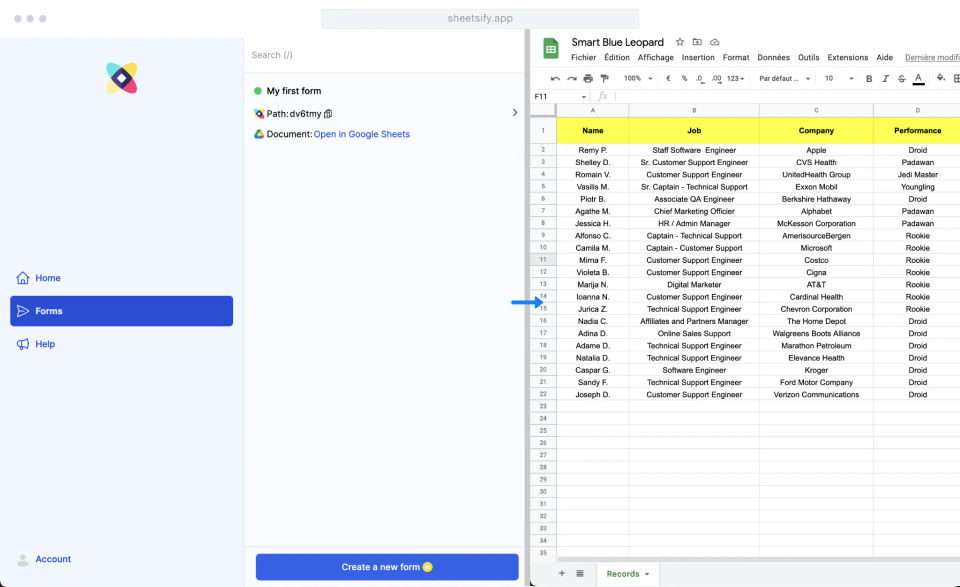Decrease decimal places
Screen dimensions: 960x587
(699, 78)
